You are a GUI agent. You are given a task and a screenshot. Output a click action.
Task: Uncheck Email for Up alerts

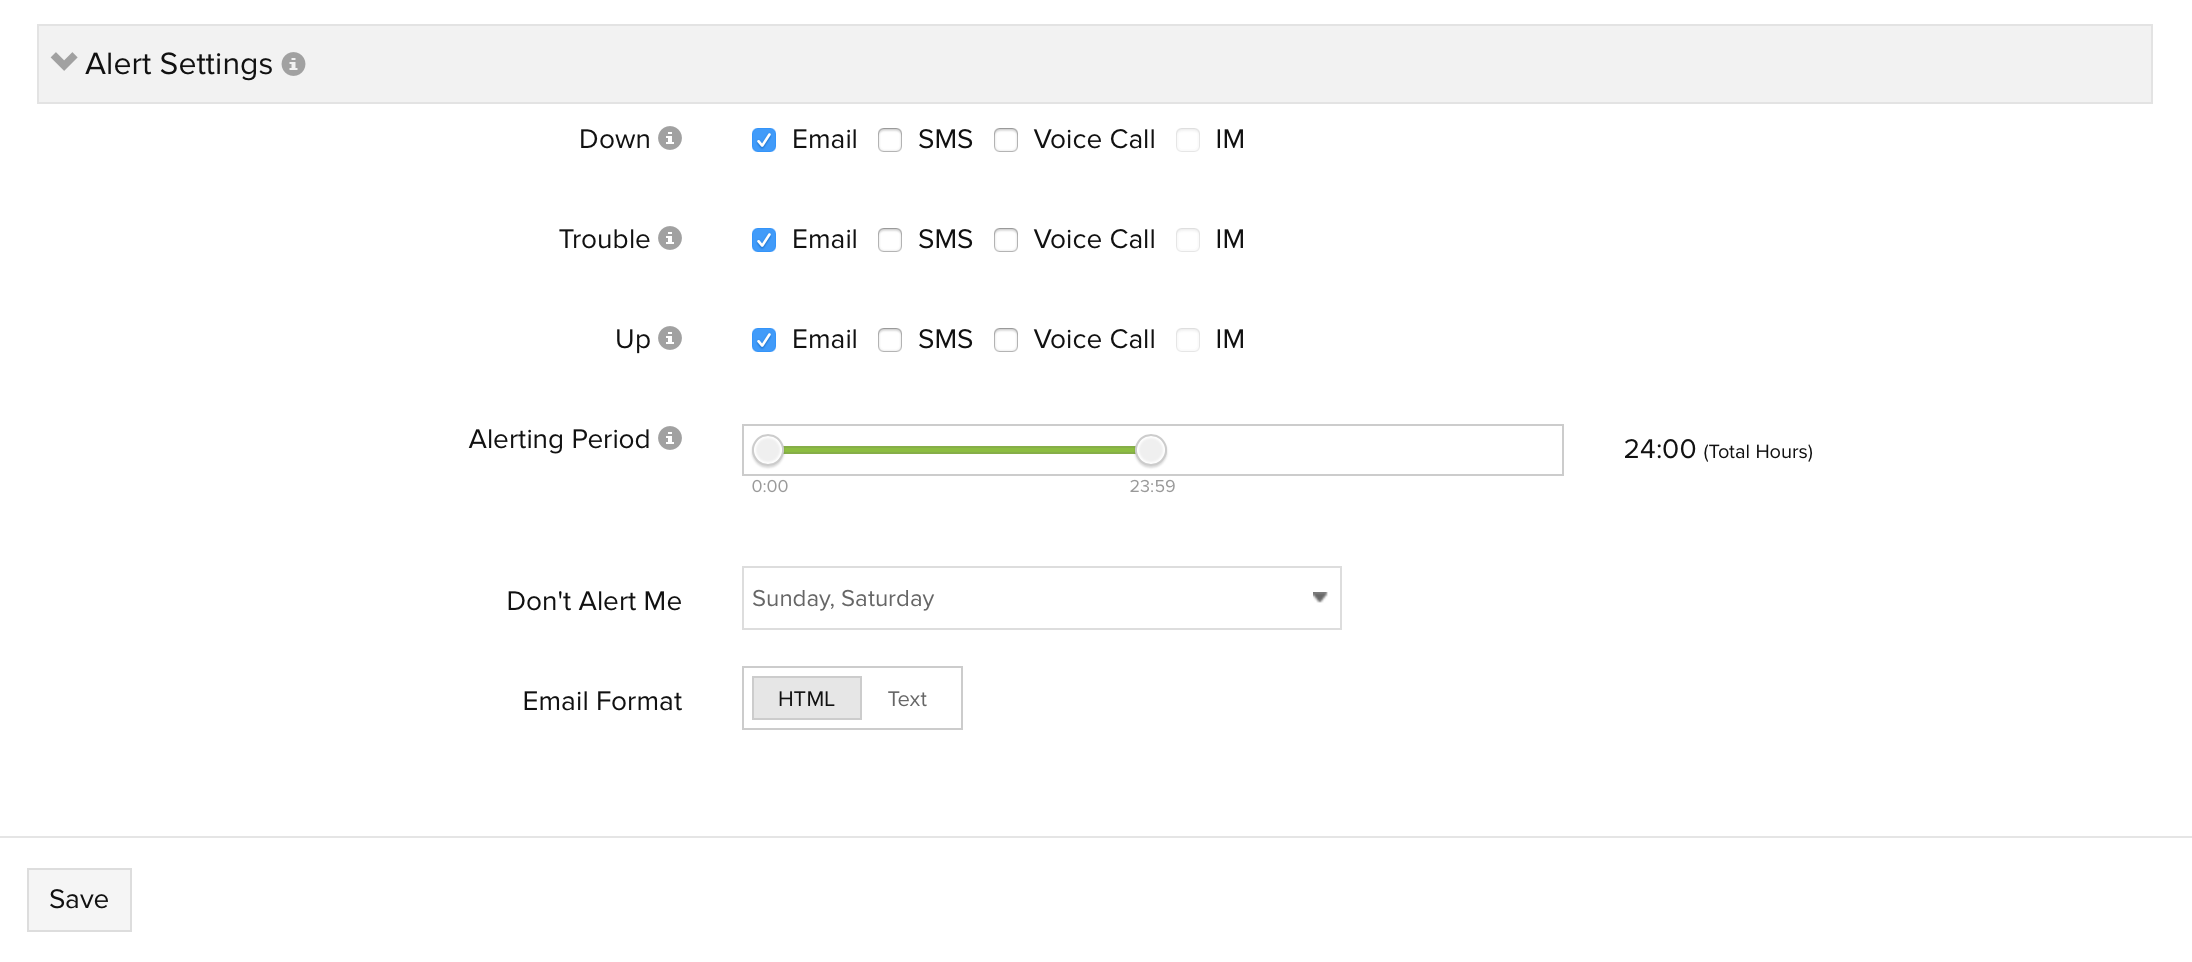(x=764, y=340)
